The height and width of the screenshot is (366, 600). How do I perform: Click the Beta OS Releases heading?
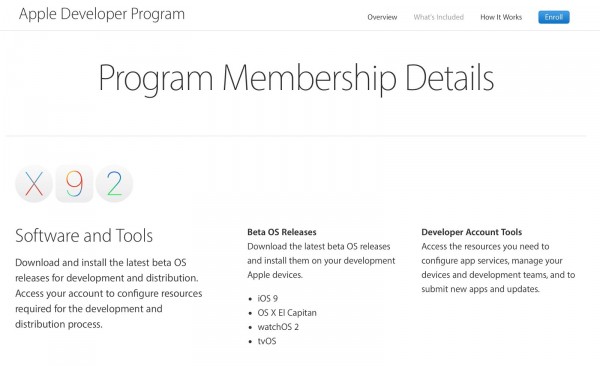pos(282,232)
